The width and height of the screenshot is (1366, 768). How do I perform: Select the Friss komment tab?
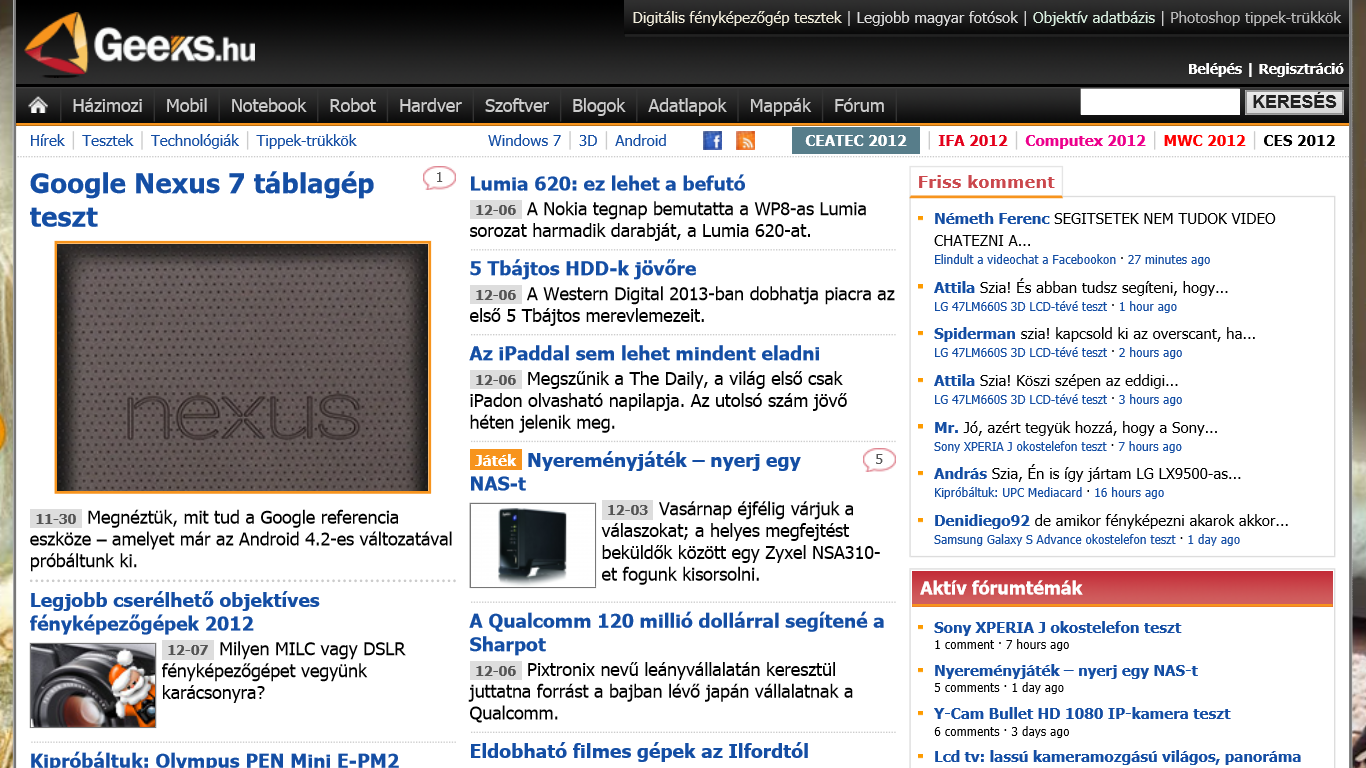pyautogui.click(x=985, y=182)
